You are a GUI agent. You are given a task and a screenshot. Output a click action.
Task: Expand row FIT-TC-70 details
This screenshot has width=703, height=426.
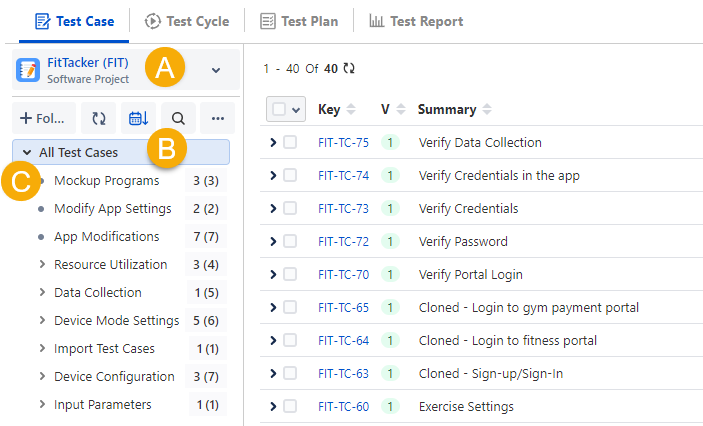tap(273, 274)
